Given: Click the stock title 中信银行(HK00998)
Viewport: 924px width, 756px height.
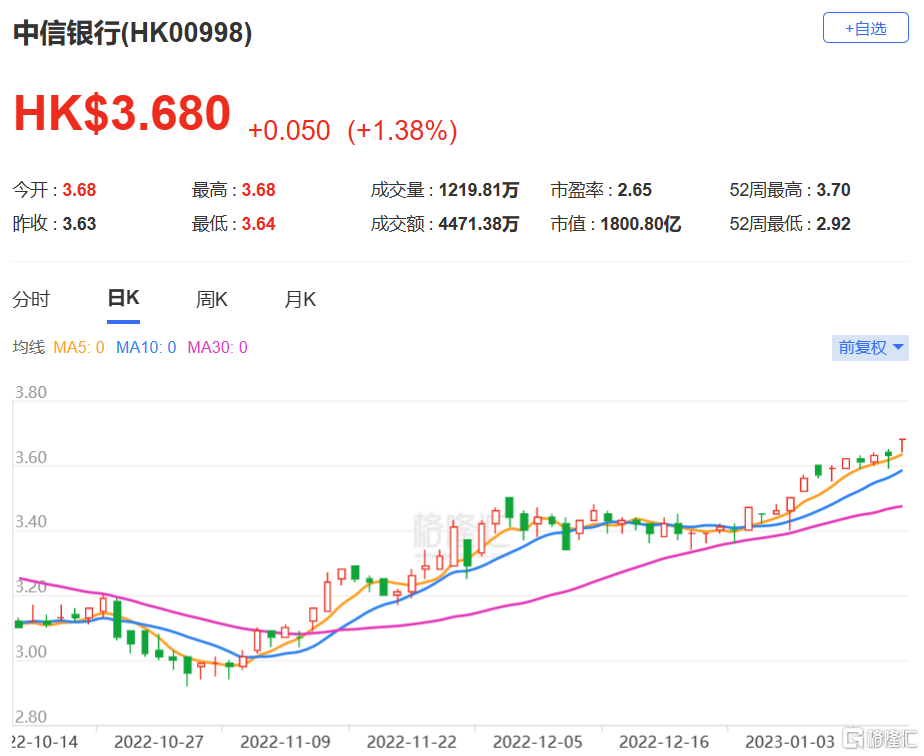Looking at the screenshot, I should tap(133, 32).
